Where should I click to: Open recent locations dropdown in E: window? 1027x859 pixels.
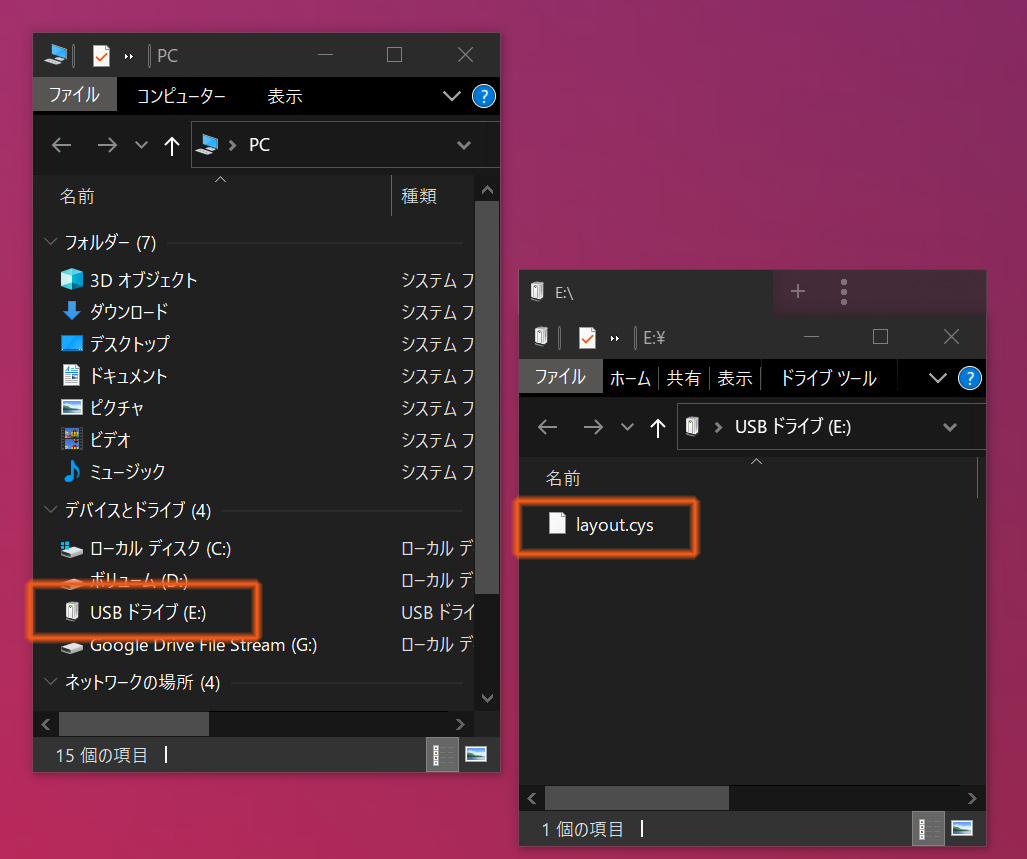point(627,428)
